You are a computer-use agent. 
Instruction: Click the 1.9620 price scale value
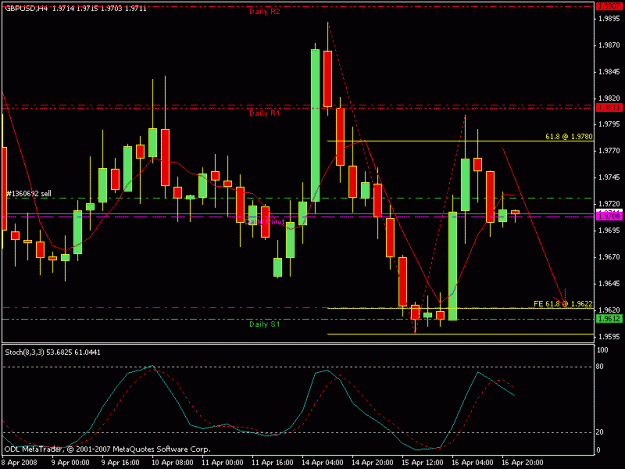(x=609, y=310)
